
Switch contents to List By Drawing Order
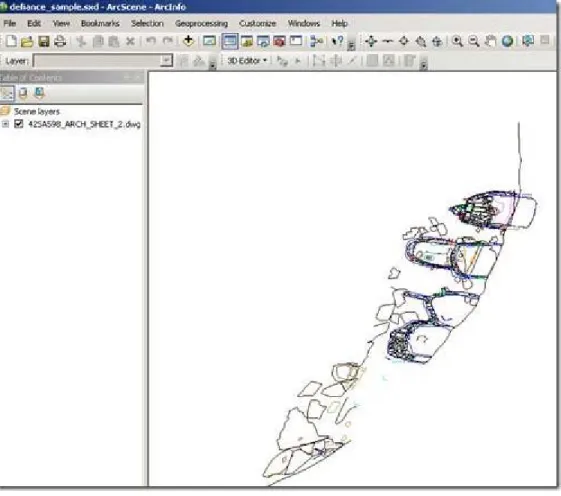coord(7,93)
